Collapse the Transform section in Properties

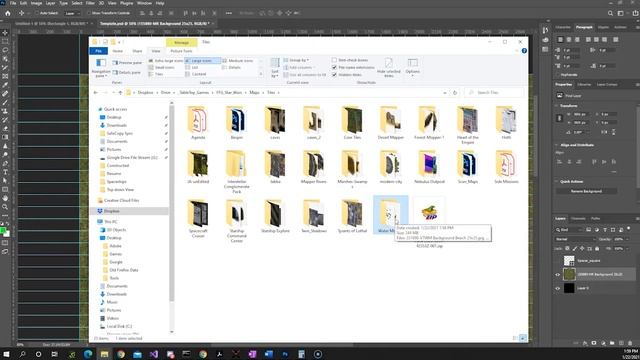click(557, 106)
